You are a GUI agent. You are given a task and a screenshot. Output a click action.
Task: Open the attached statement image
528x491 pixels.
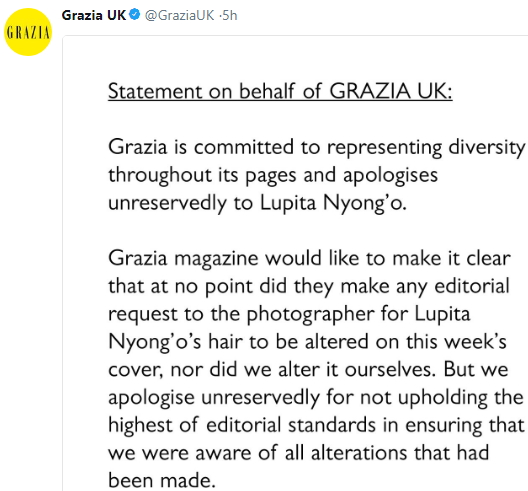[x=295, y=263]
